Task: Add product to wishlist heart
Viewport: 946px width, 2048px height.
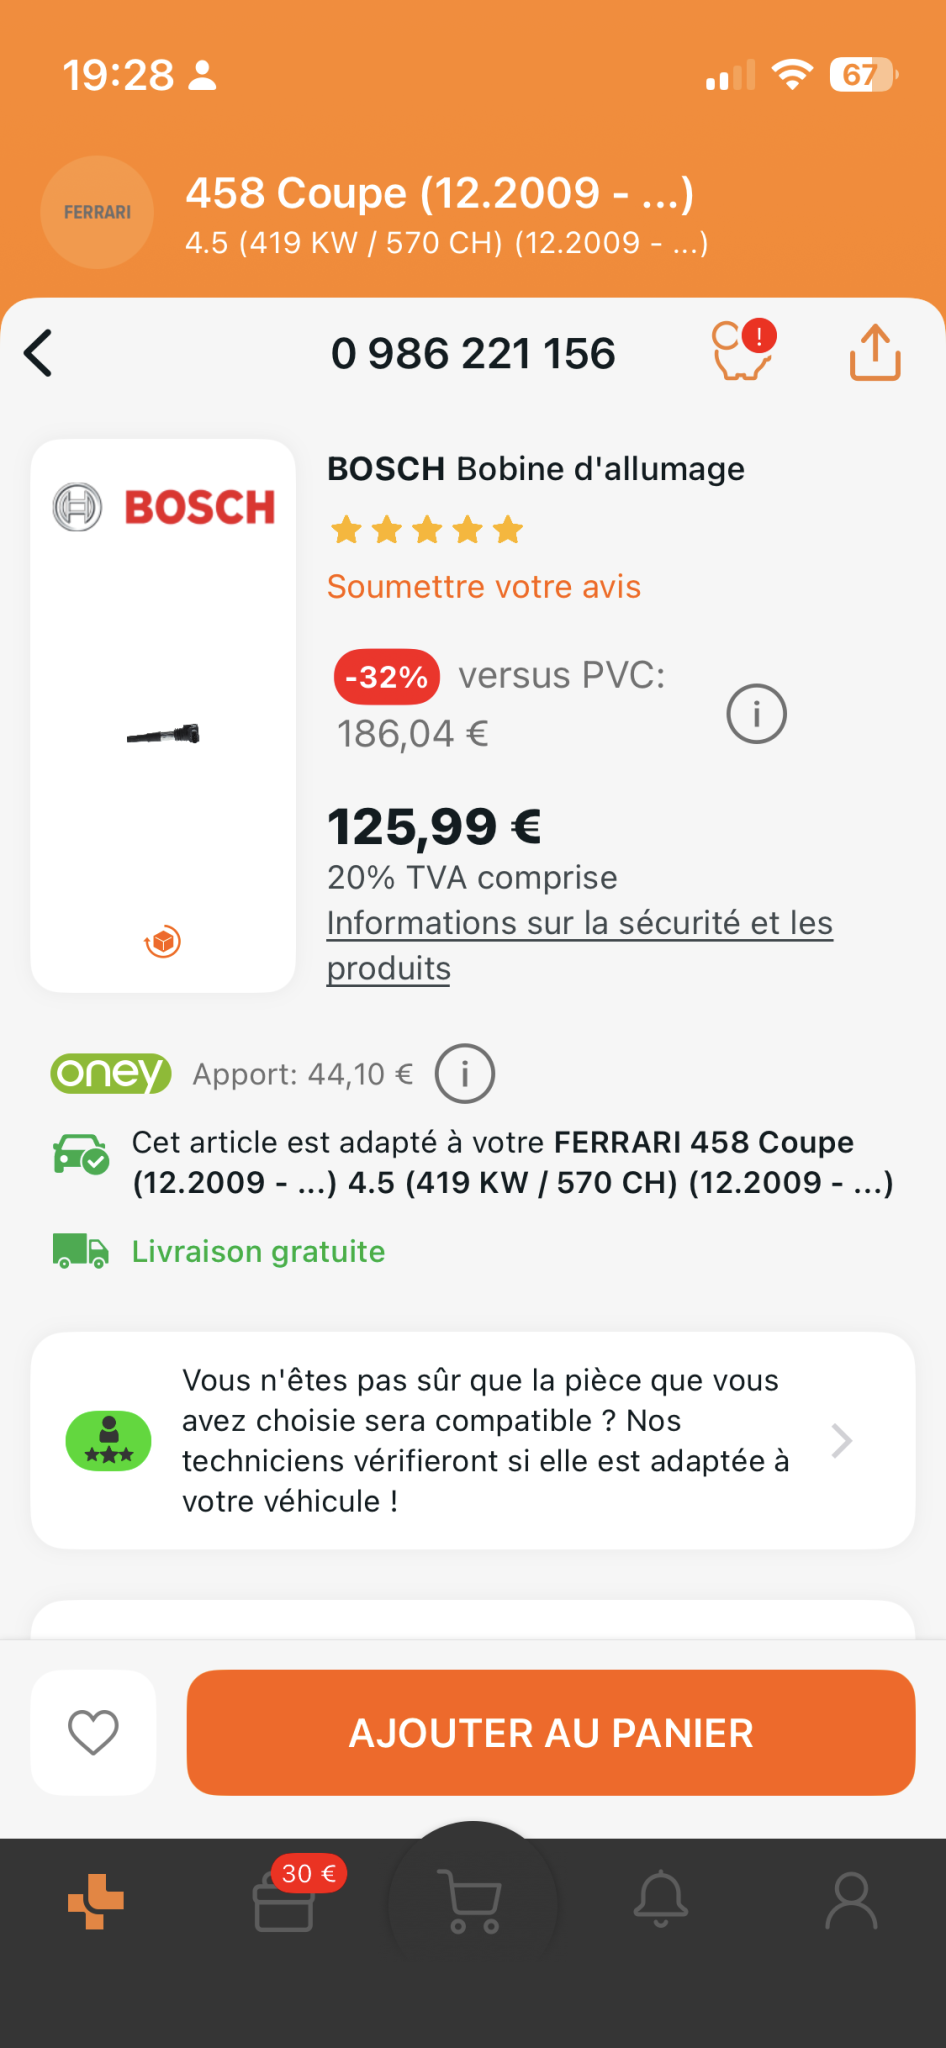Action: (x=93, y=1732)
